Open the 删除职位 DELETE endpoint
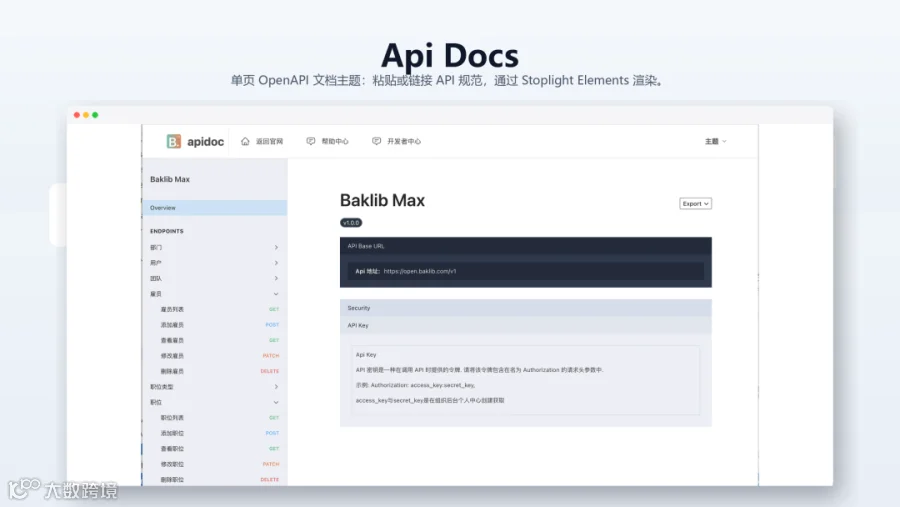Image resolution: width=900 pixels, height=507 pixels. 215,479
